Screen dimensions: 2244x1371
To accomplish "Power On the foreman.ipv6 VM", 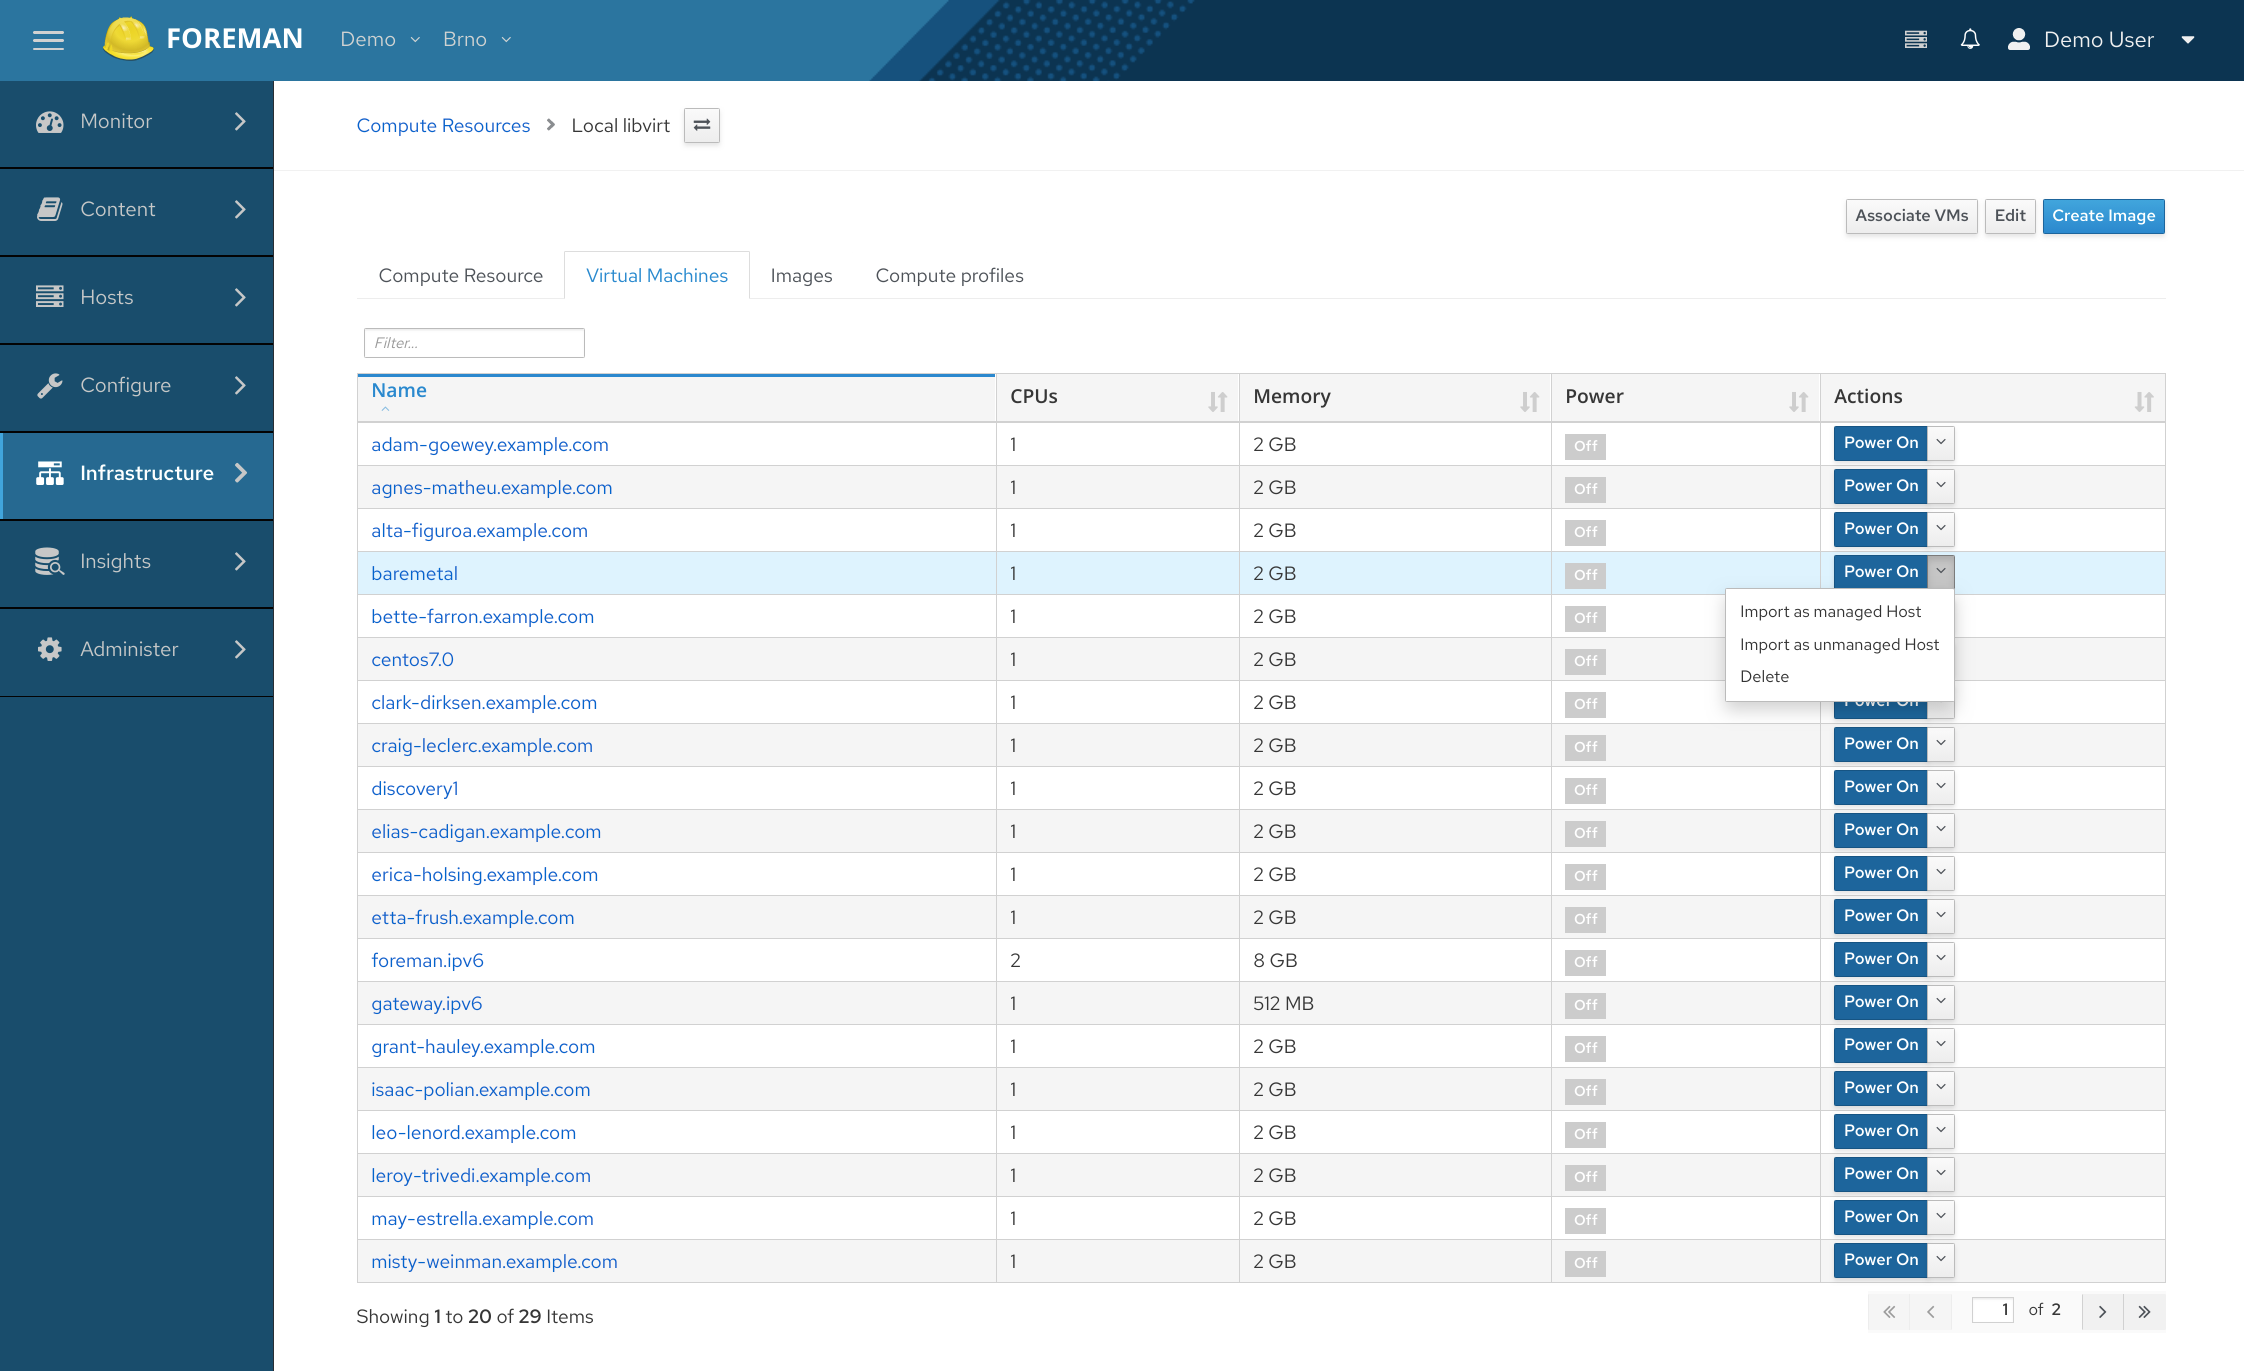I will pyautogui.click(x=1880, y=959).
